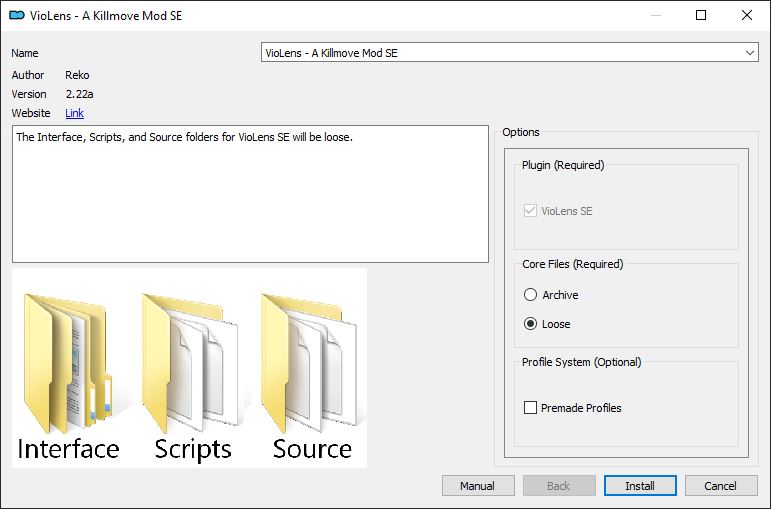
Task: Click the Source folder image
Action: coord(311,364)
